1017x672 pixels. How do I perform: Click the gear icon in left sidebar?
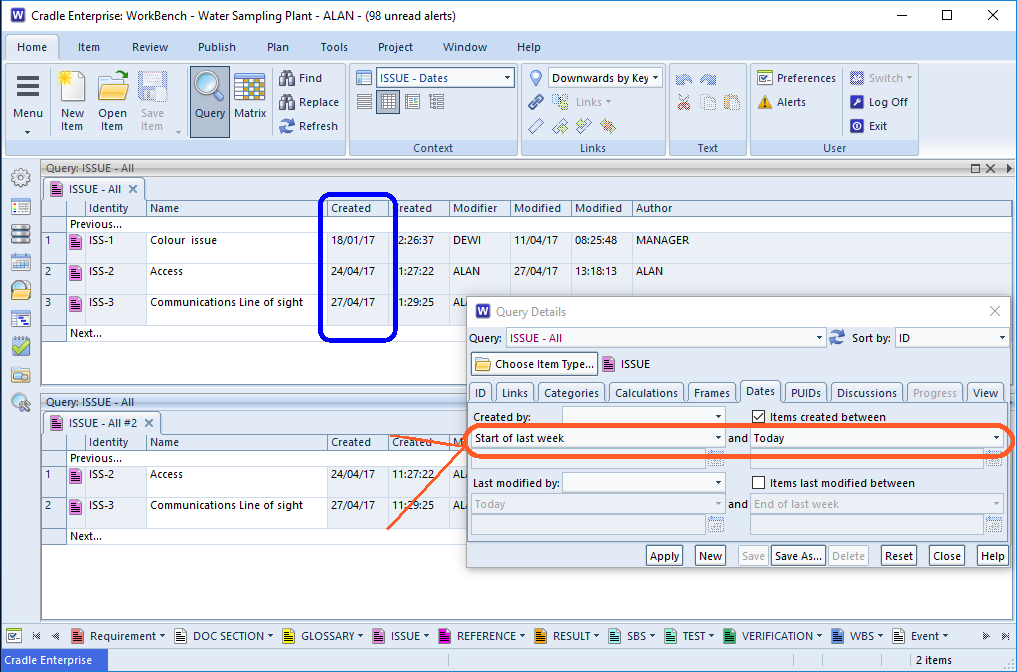coord(21,177)
